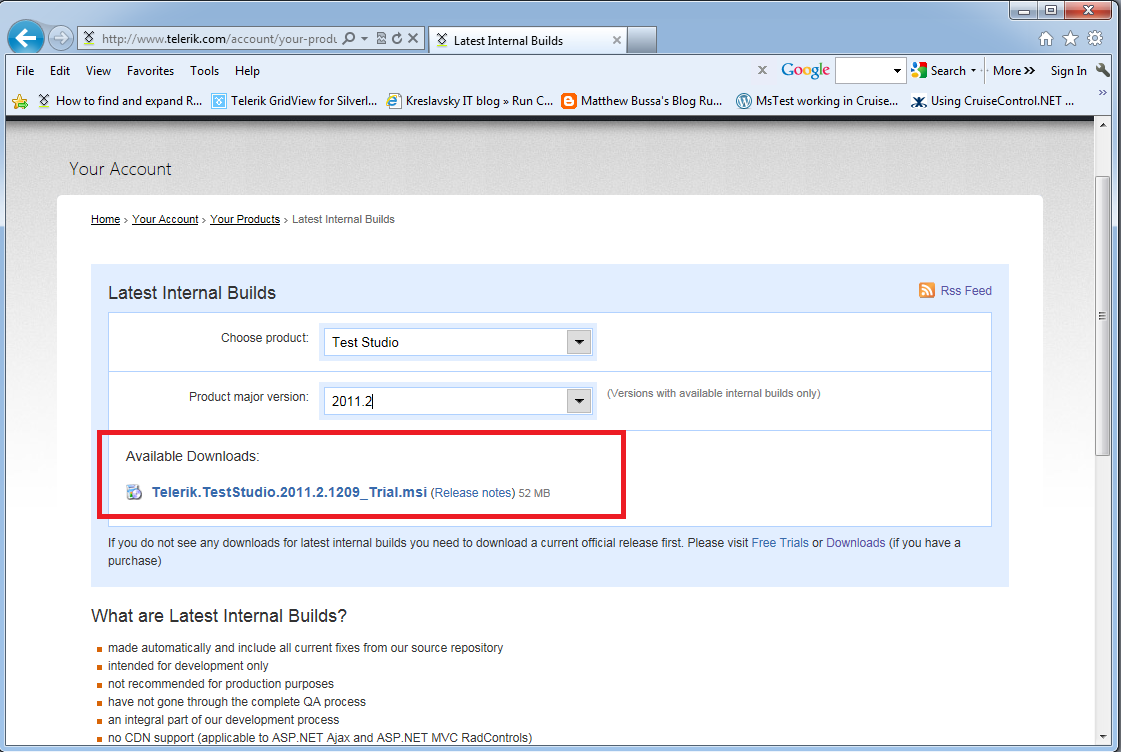This screenshot has height=752, width=1121.
Task: Select the Latest Internal Builds tab
Action: [x=528, y=40]
